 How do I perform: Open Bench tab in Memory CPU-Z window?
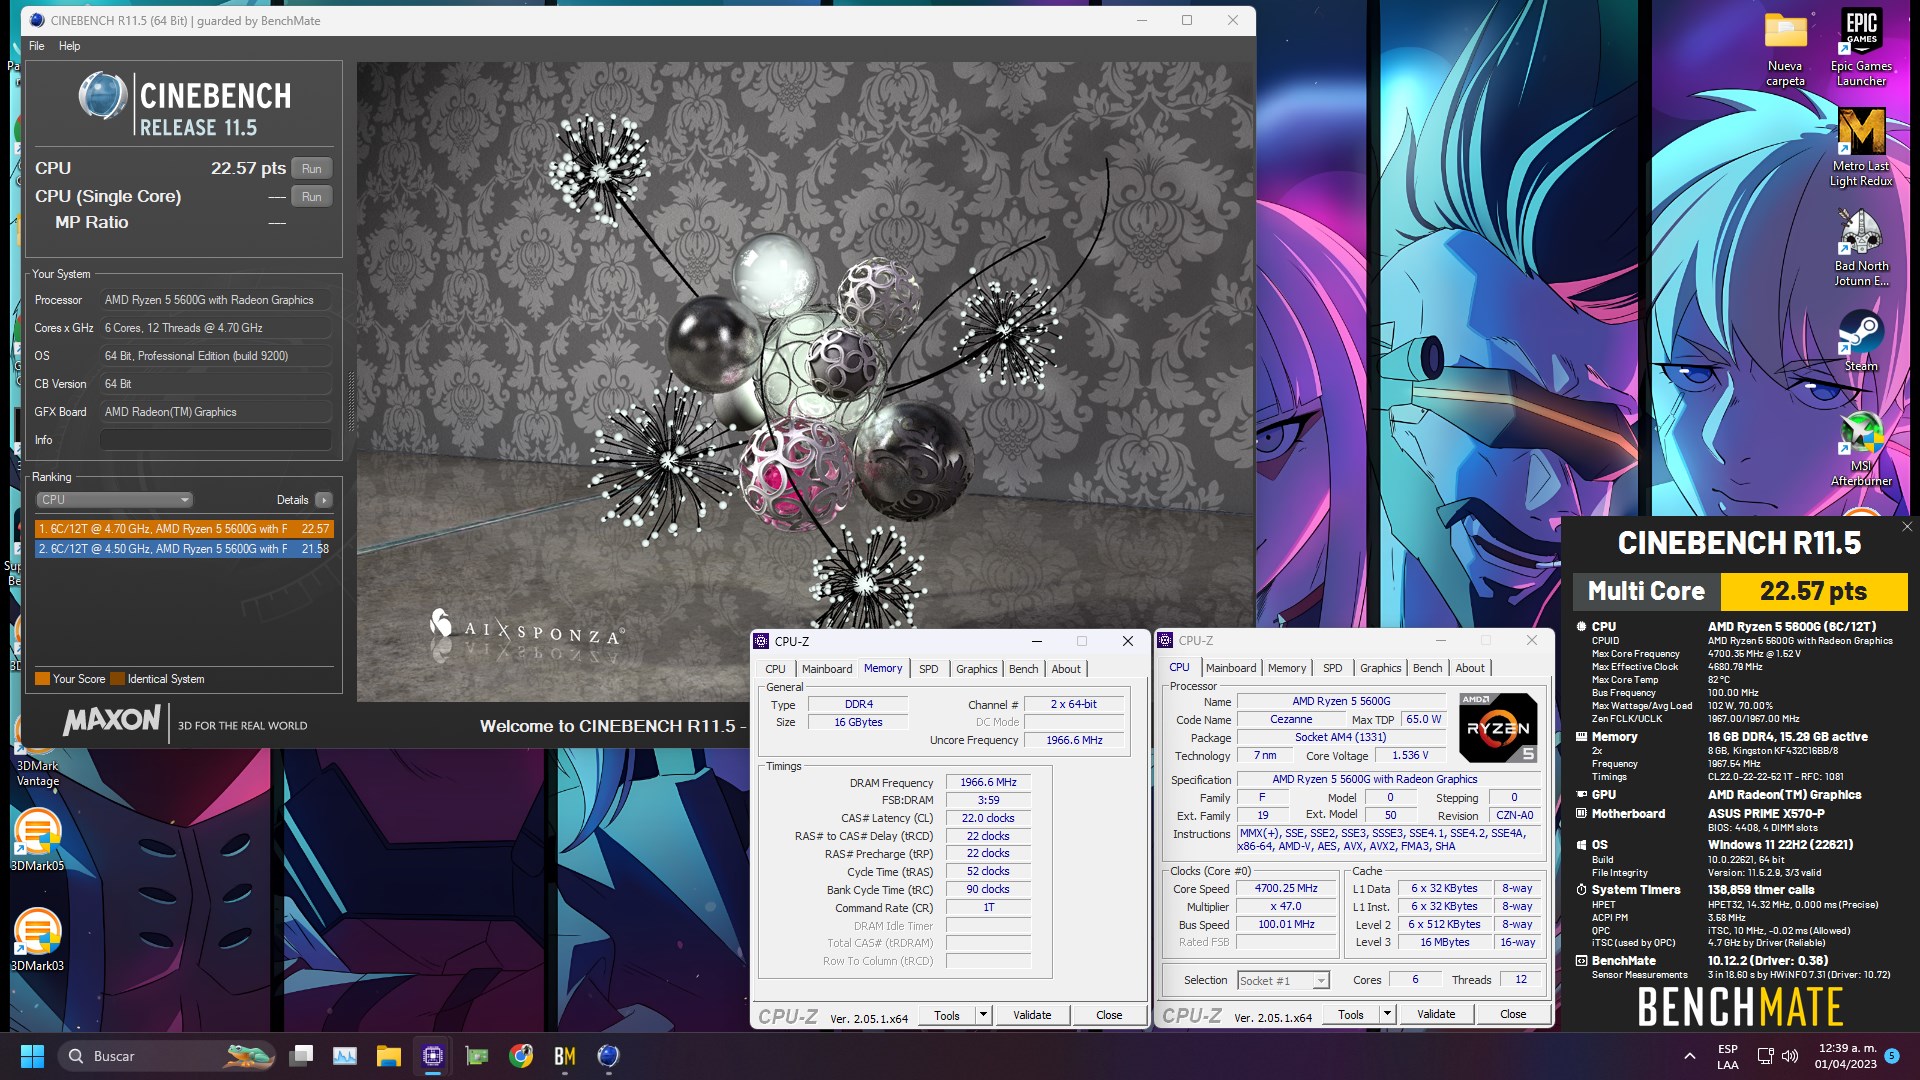1024,669
